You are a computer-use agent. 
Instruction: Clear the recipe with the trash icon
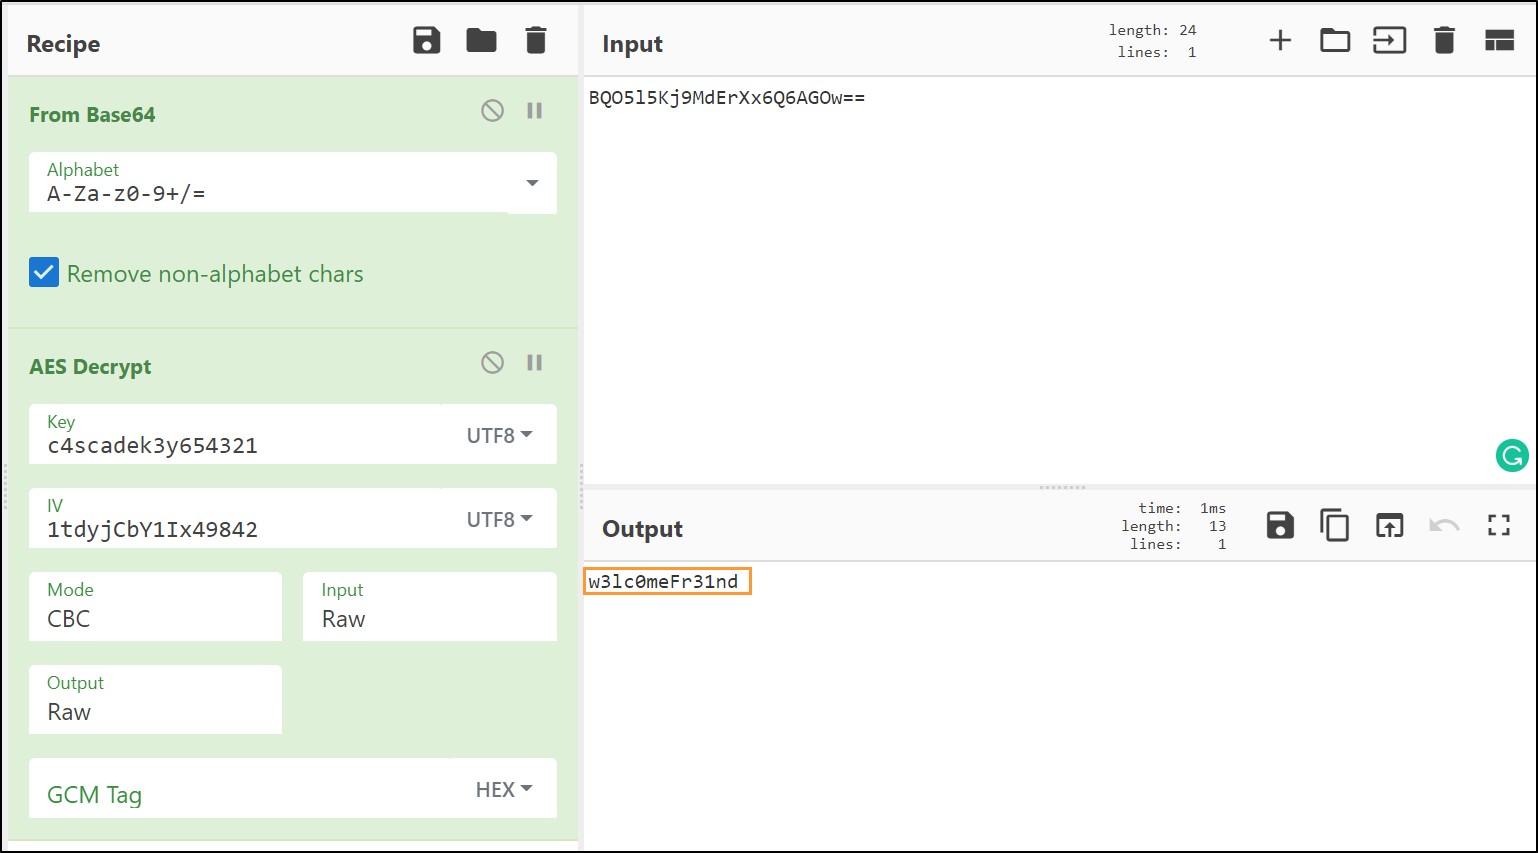click(x=536, y=41)
